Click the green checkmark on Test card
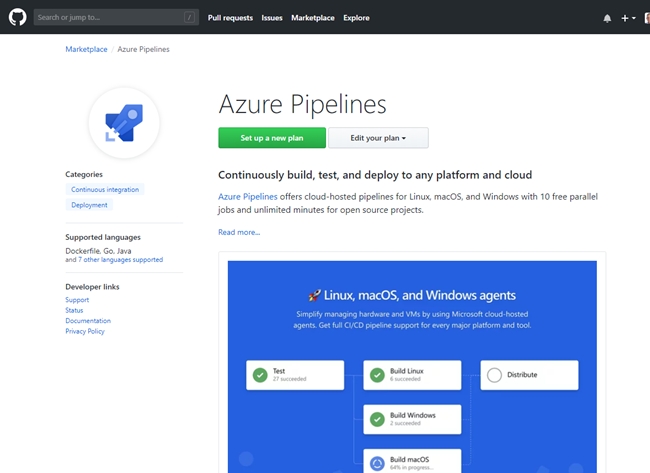This screenshot has width=650, height=473. point(260,375)
